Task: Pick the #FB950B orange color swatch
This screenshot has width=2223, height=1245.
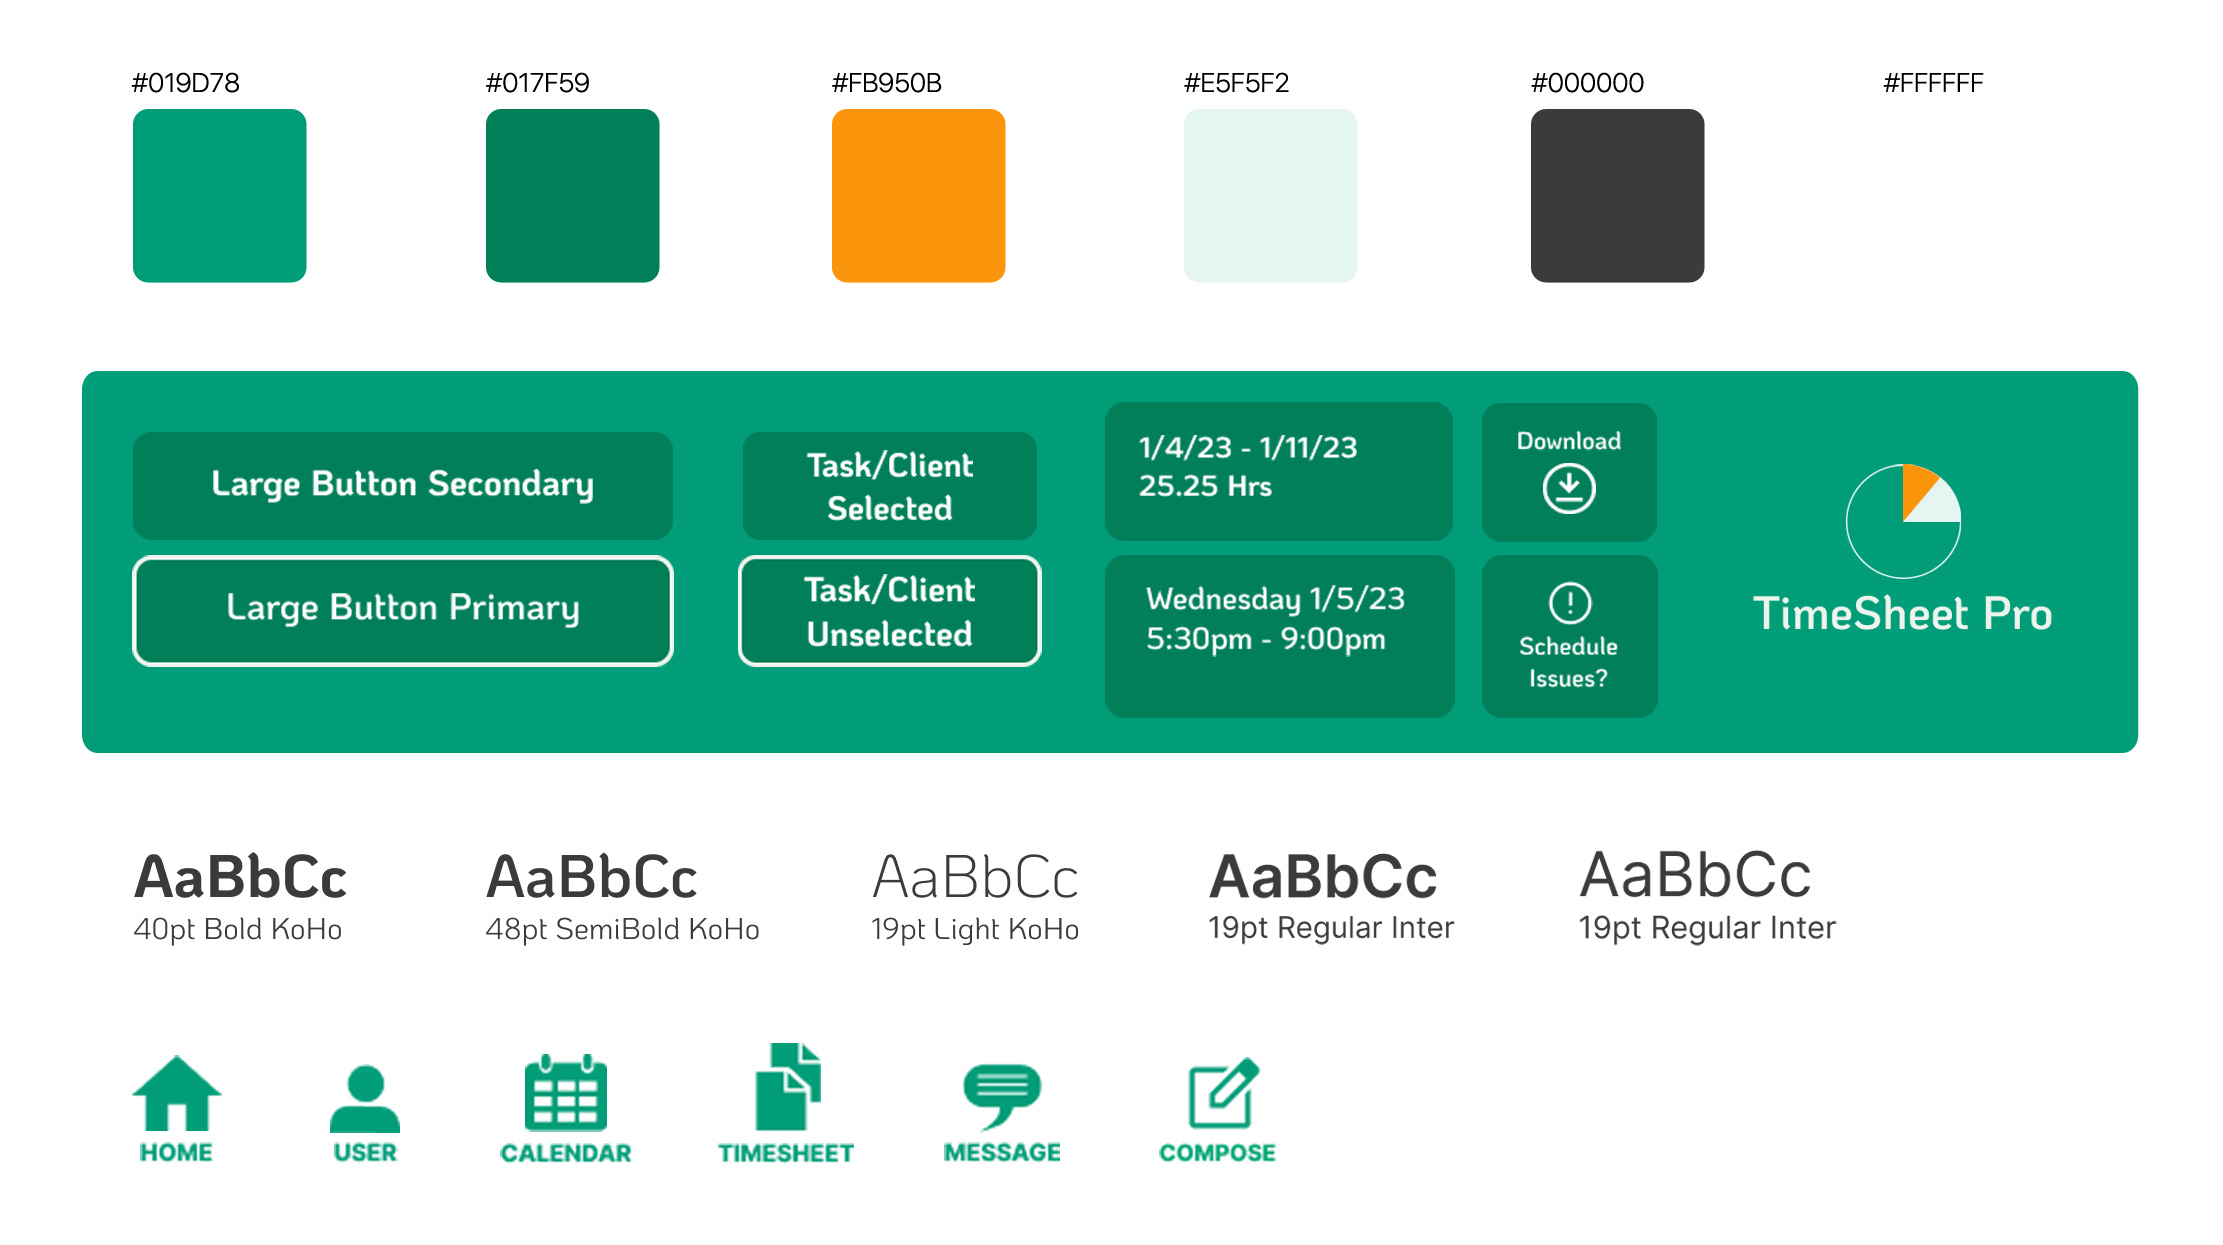Action: click(x=919, y=196)
